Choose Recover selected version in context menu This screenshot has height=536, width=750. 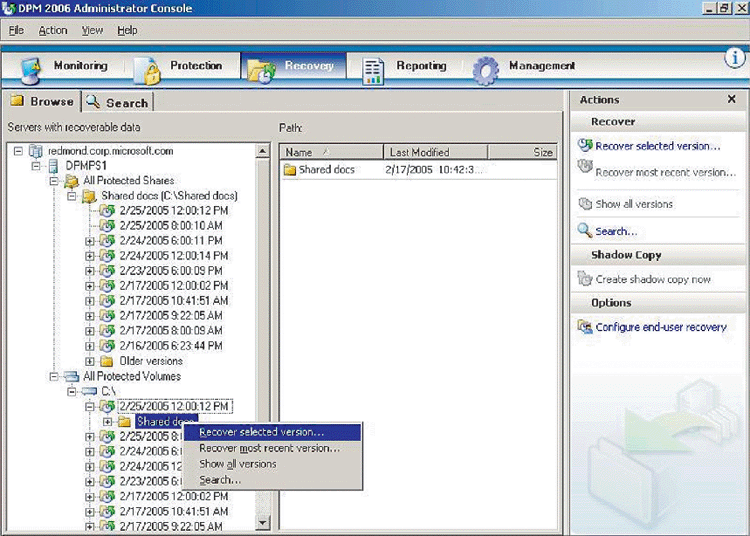273,432
